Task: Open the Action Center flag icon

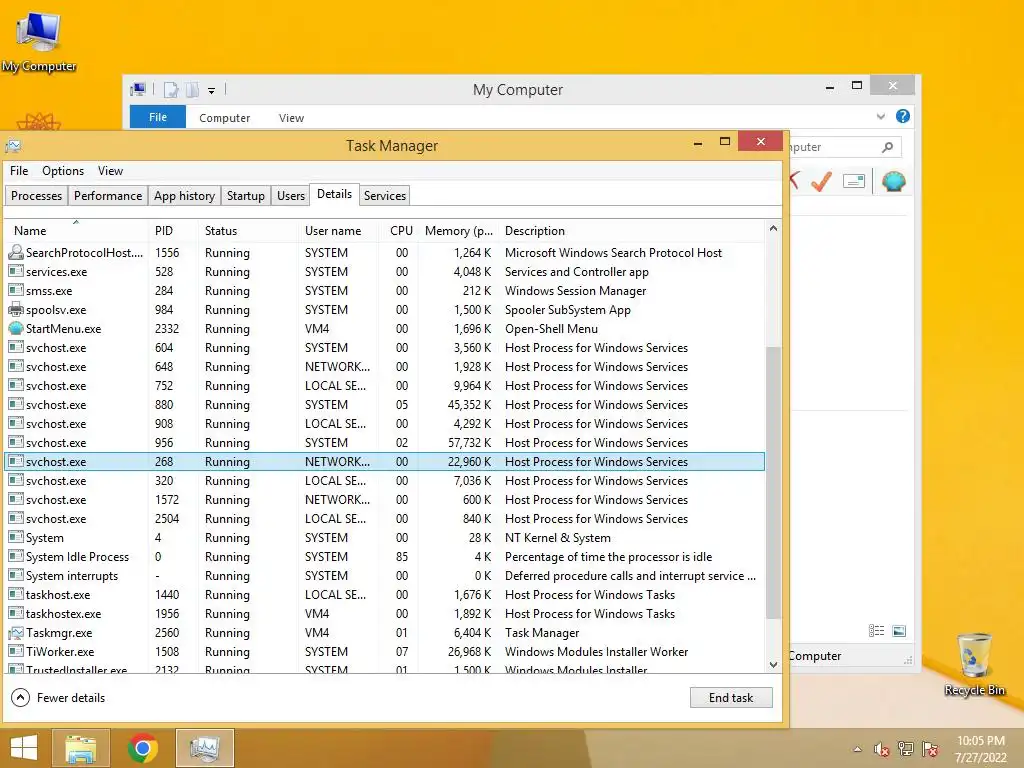Action: [x=930, y=749]
